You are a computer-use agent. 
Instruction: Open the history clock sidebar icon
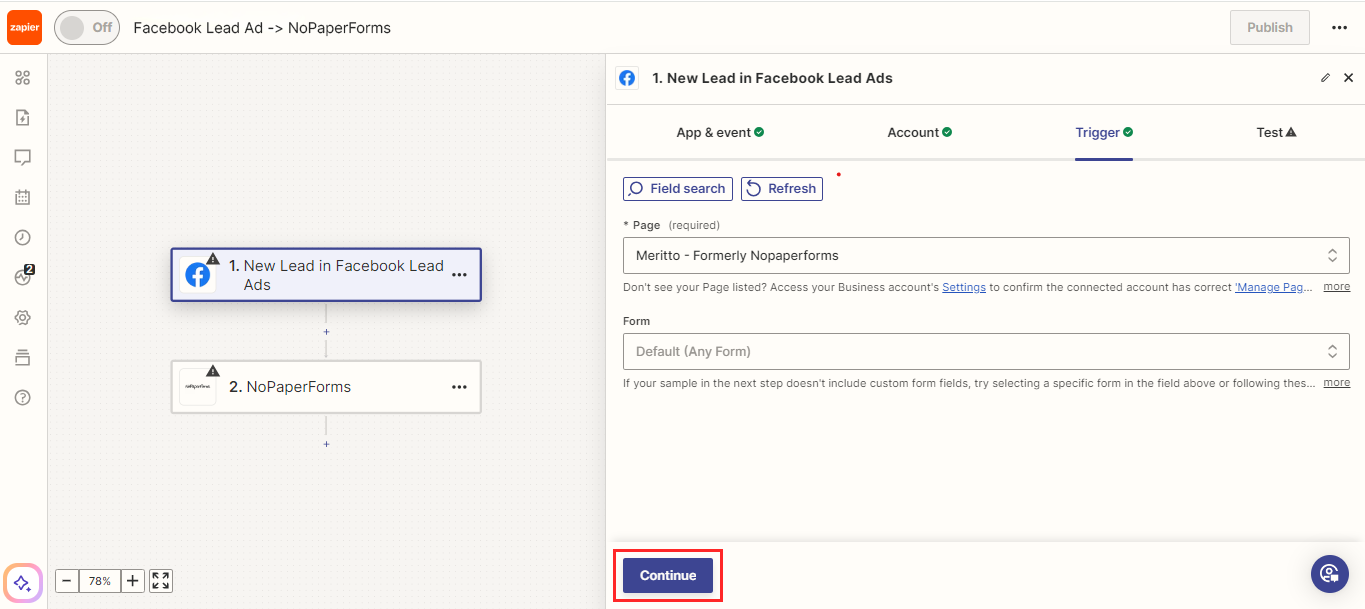coord(23,238)
